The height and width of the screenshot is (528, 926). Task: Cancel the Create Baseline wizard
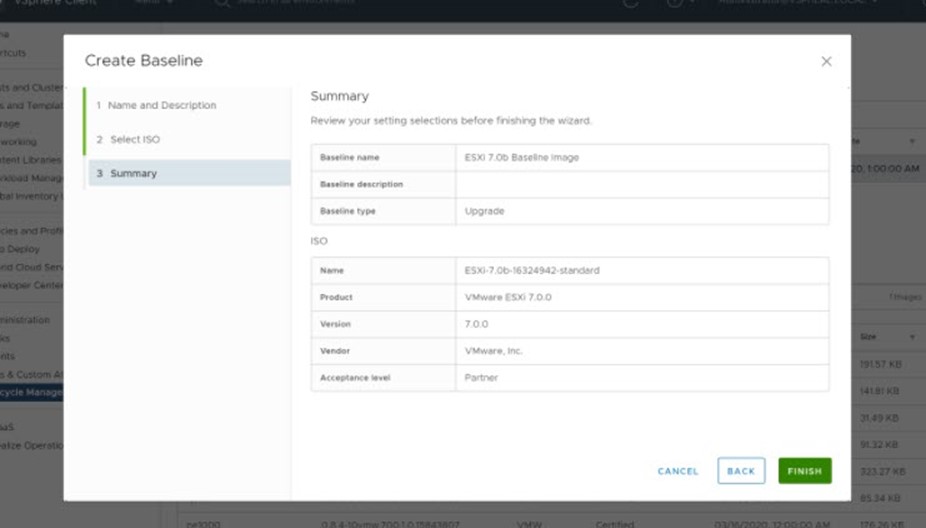pos(678,471)
